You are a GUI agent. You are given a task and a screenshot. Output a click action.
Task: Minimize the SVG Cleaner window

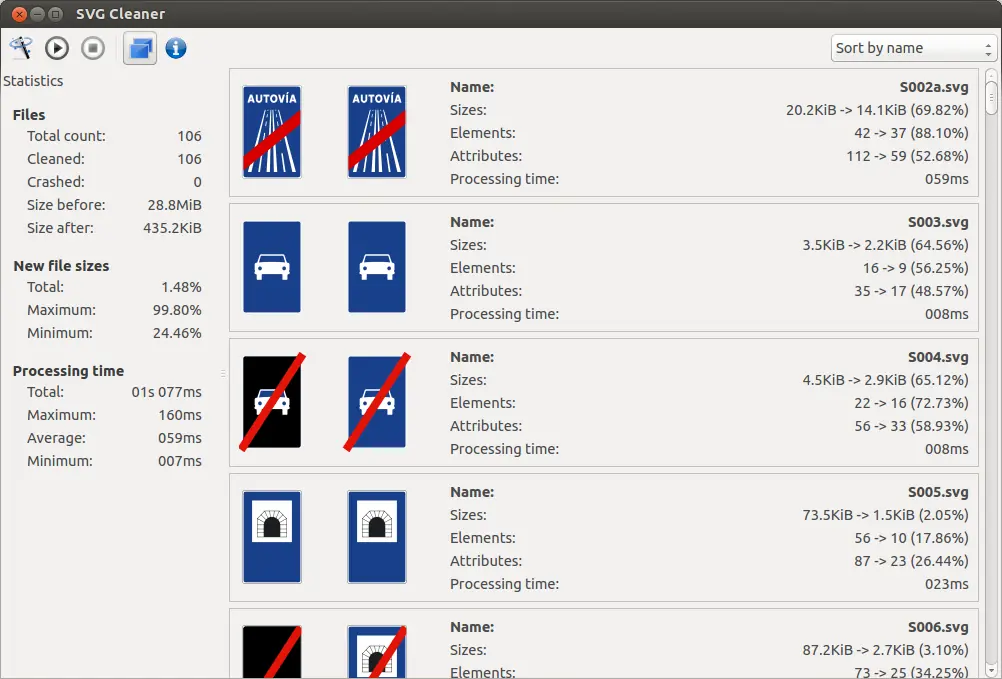click(x=37, y=13)
